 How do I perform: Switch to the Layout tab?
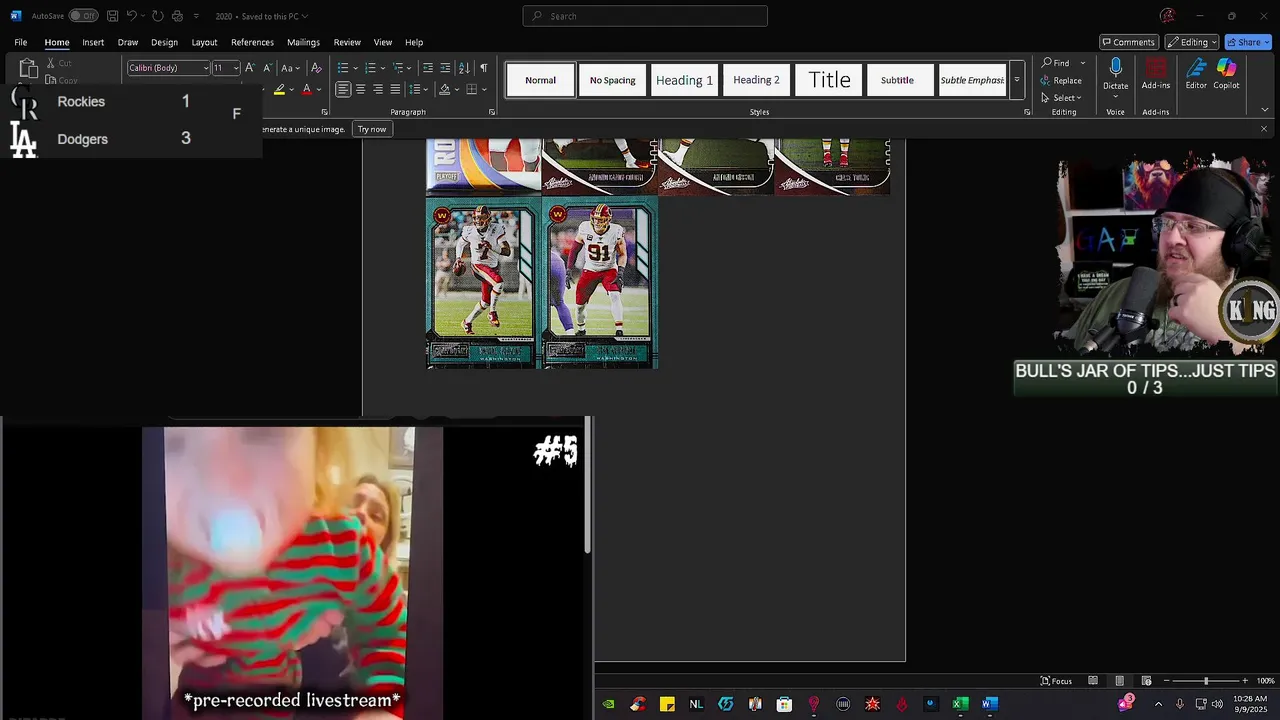204,42
